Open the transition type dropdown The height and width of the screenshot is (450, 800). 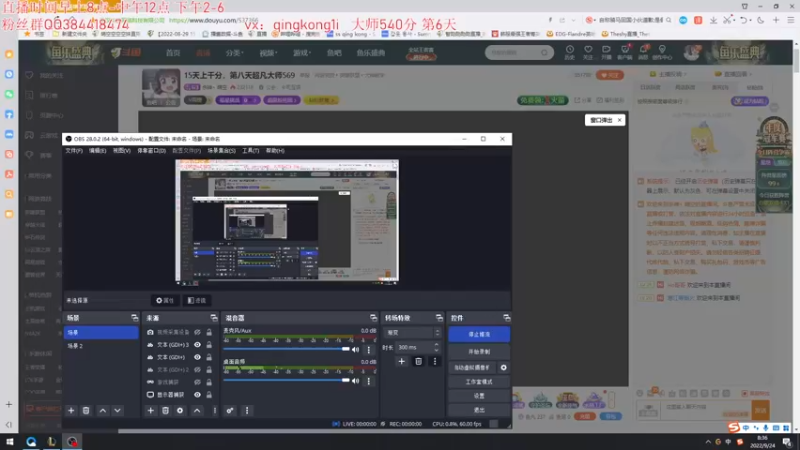412,333
